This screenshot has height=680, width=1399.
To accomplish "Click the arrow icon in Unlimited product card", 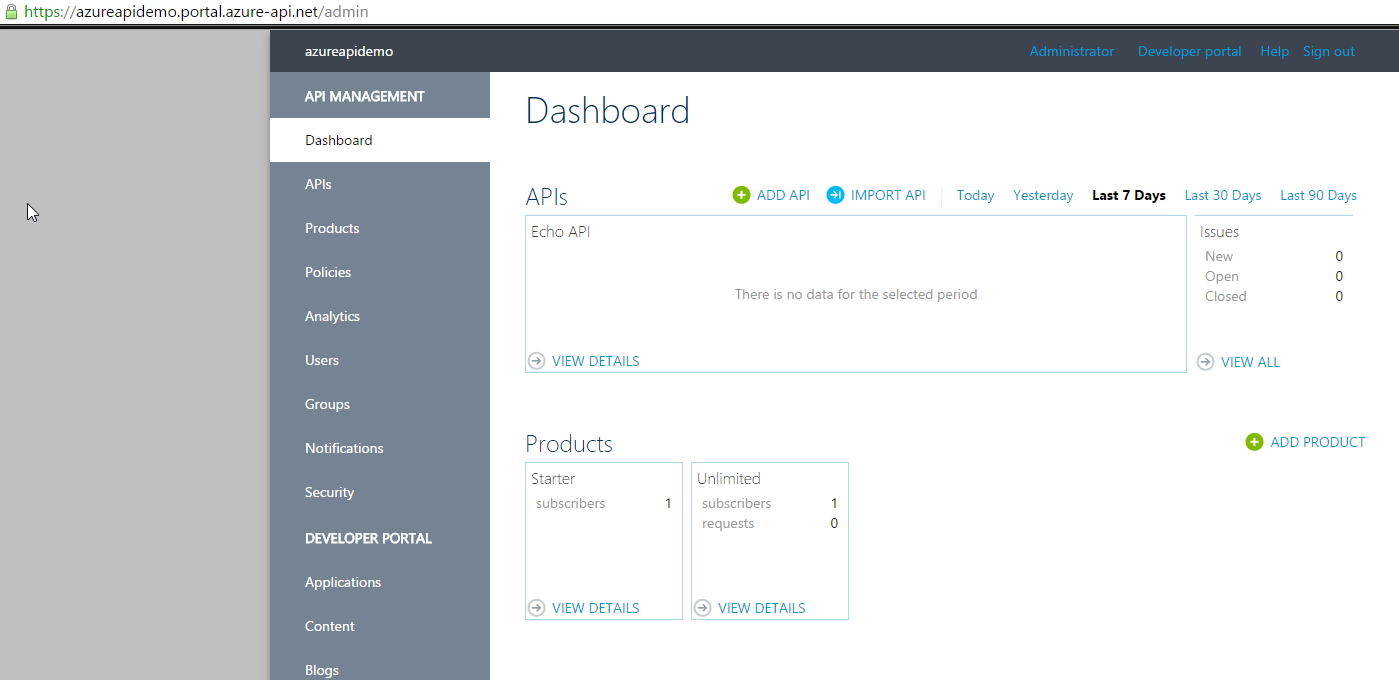I will coord(703,608).
